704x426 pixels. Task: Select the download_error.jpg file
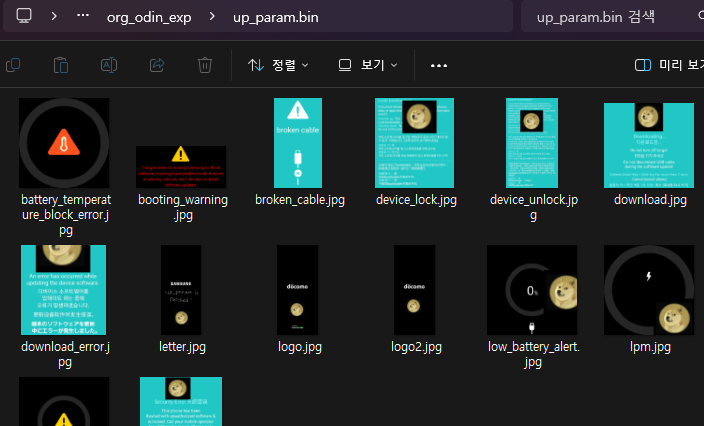click(64, 290)
